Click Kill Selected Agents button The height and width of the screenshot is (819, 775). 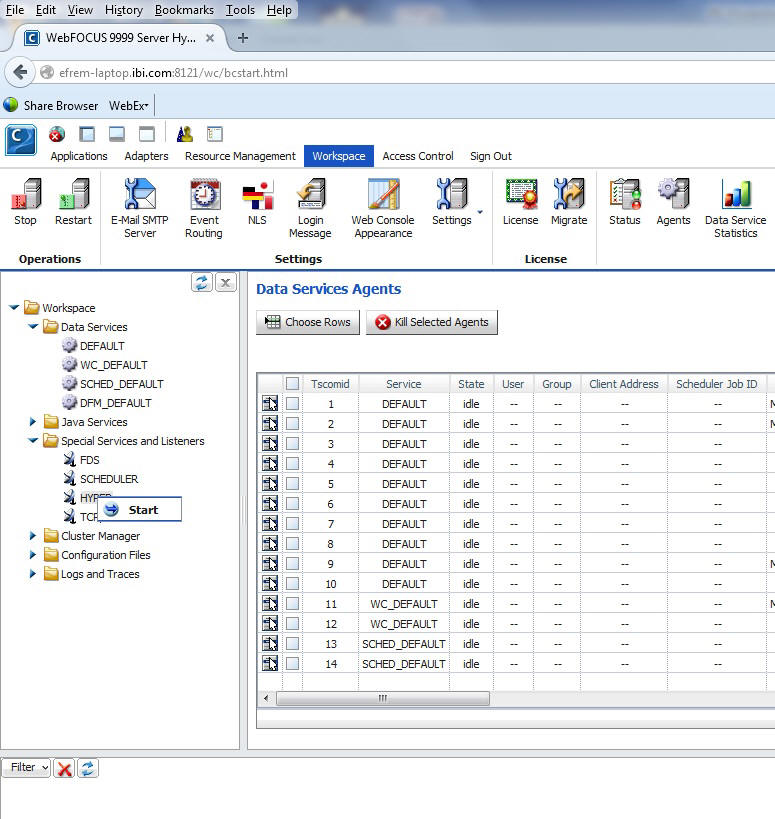pos(432,322)
